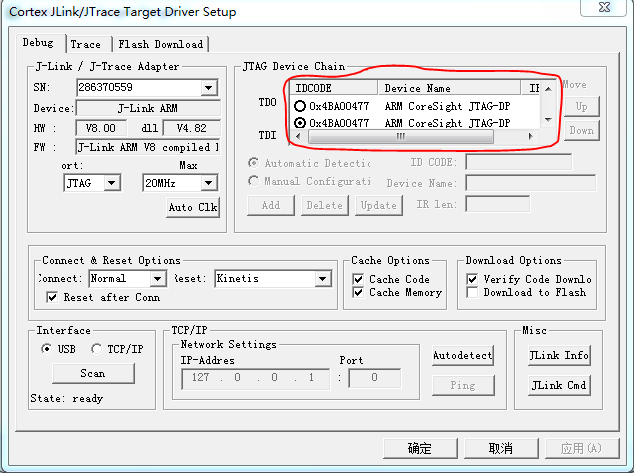This screenshot has width=634, height=473.
Task: Click the Port number field
Action: (x=375, y=378)
